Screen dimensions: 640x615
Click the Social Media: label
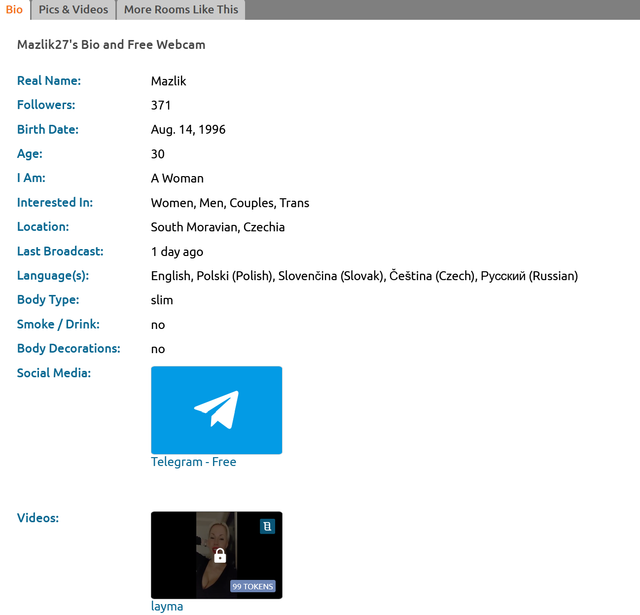tap(54, 373)
